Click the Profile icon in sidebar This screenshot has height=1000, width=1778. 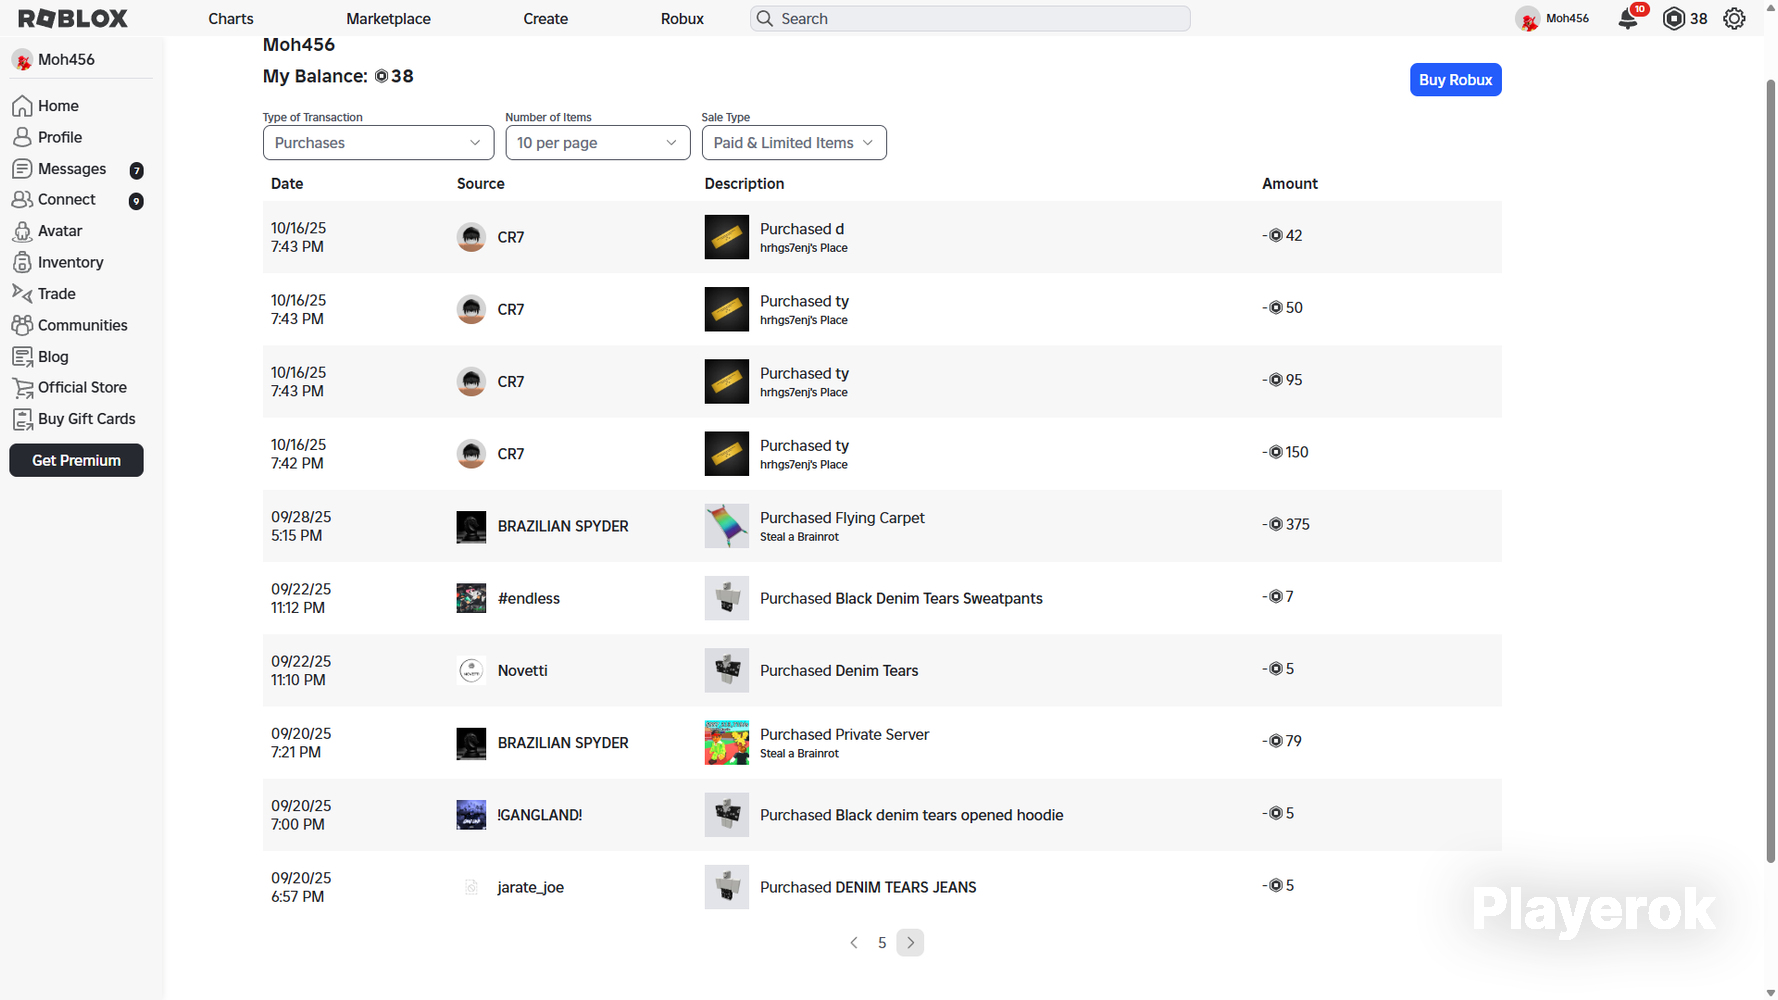point(22,137)
